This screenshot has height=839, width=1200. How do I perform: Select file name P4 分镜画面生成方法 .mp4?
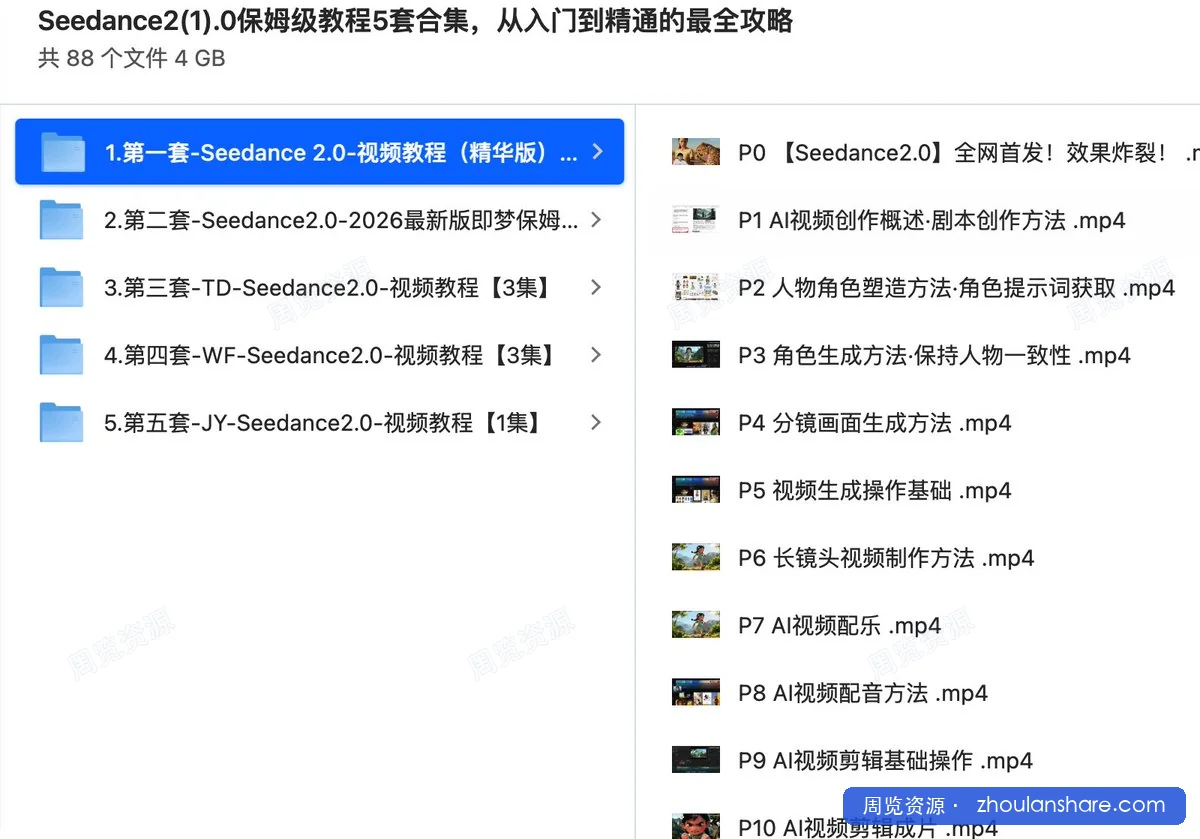(874, 423)
